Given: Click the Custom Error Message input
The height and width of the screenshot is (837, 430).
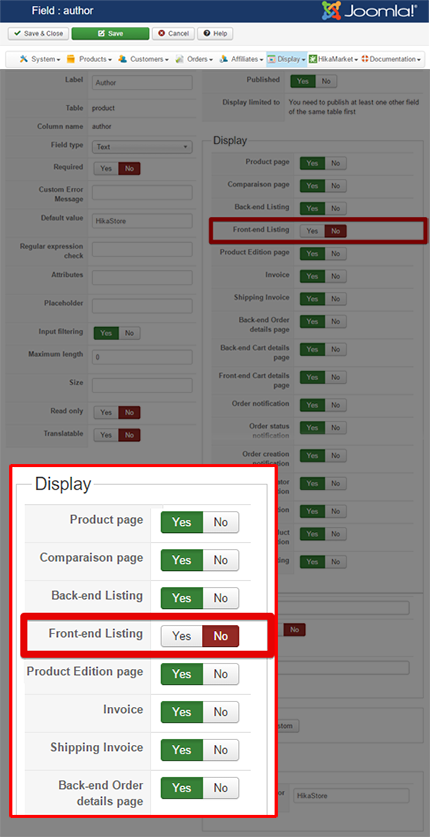Looking at the screenshot, I should [142, 193].
